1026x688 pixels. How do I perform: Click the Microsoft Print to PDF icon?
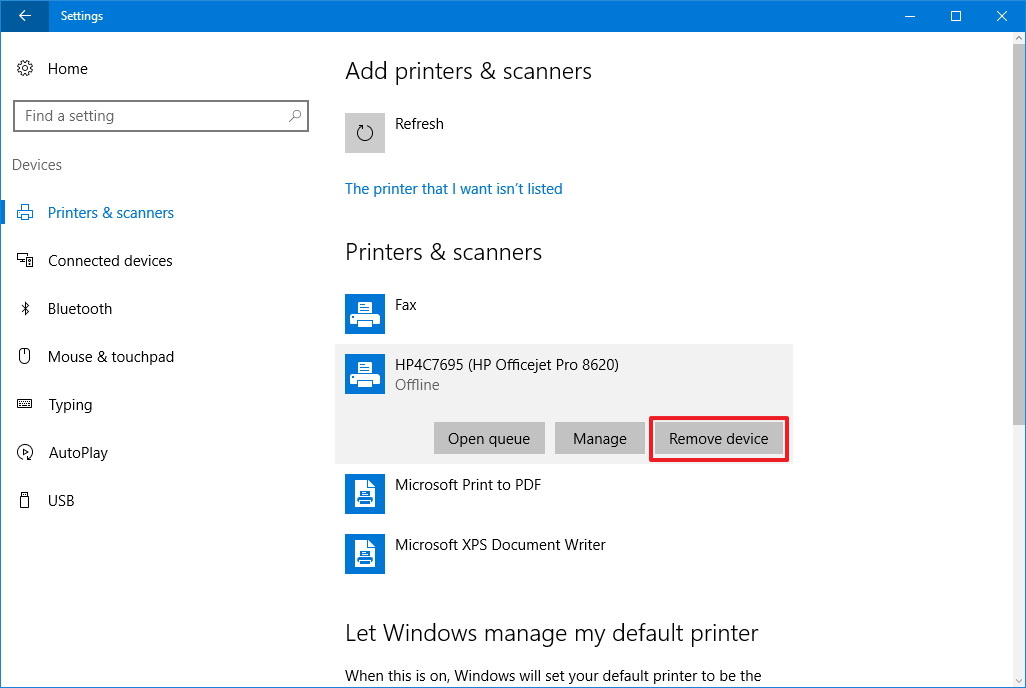pyautogui.click(x=364, y=493)
